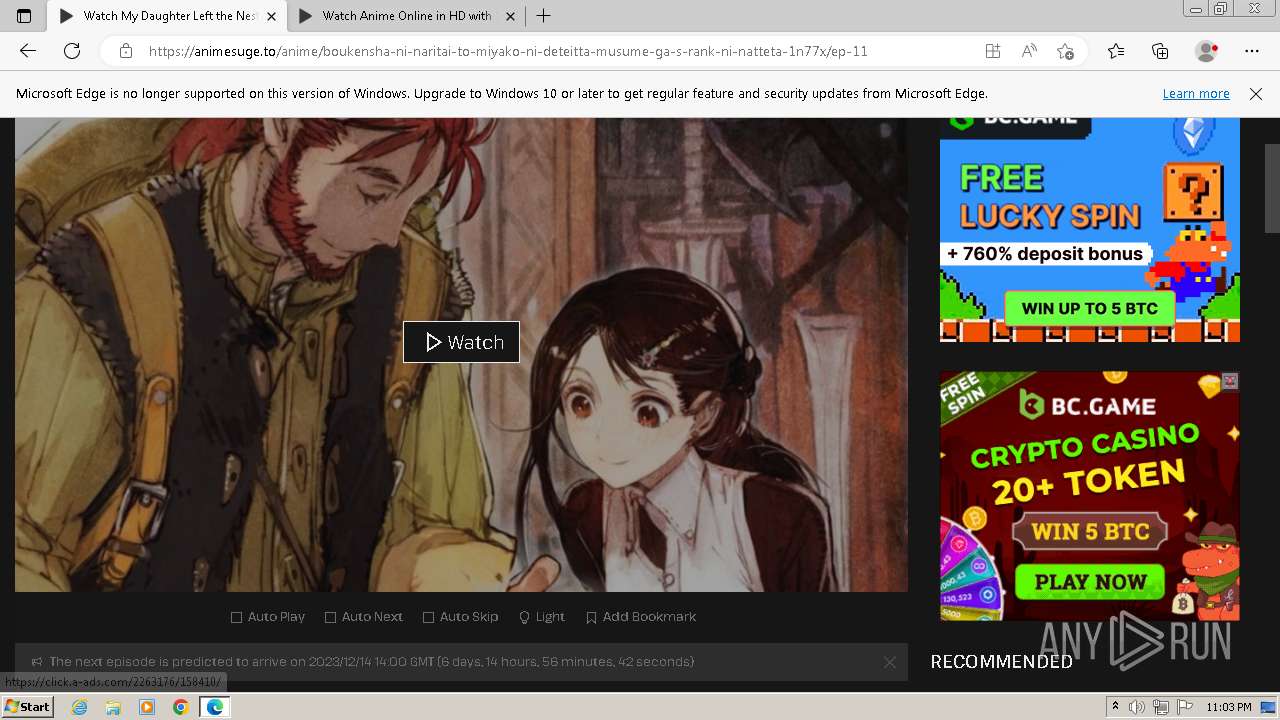Launch Google Chrome from taskbar
1280x720 pixels.
click(x=180, y=707)
